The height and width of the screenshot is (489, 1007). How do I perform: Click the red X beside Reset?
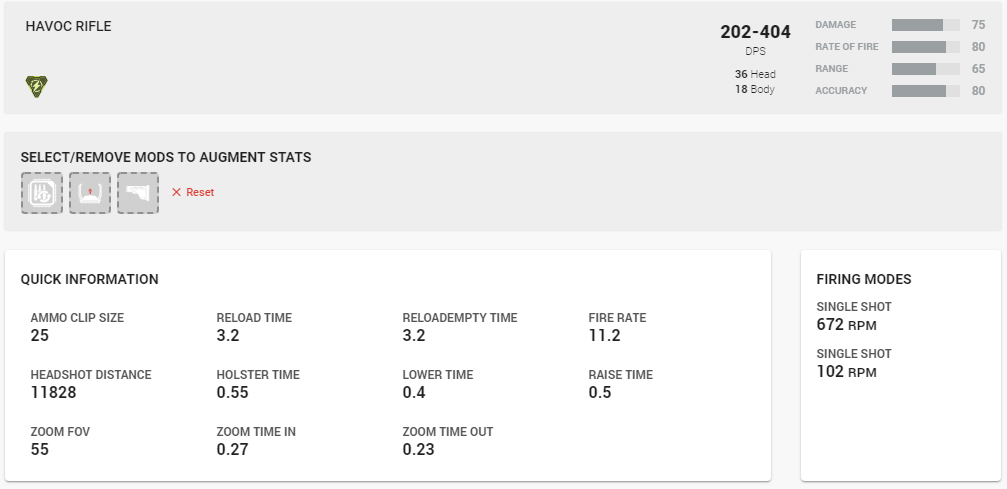[x=177, y=192]
